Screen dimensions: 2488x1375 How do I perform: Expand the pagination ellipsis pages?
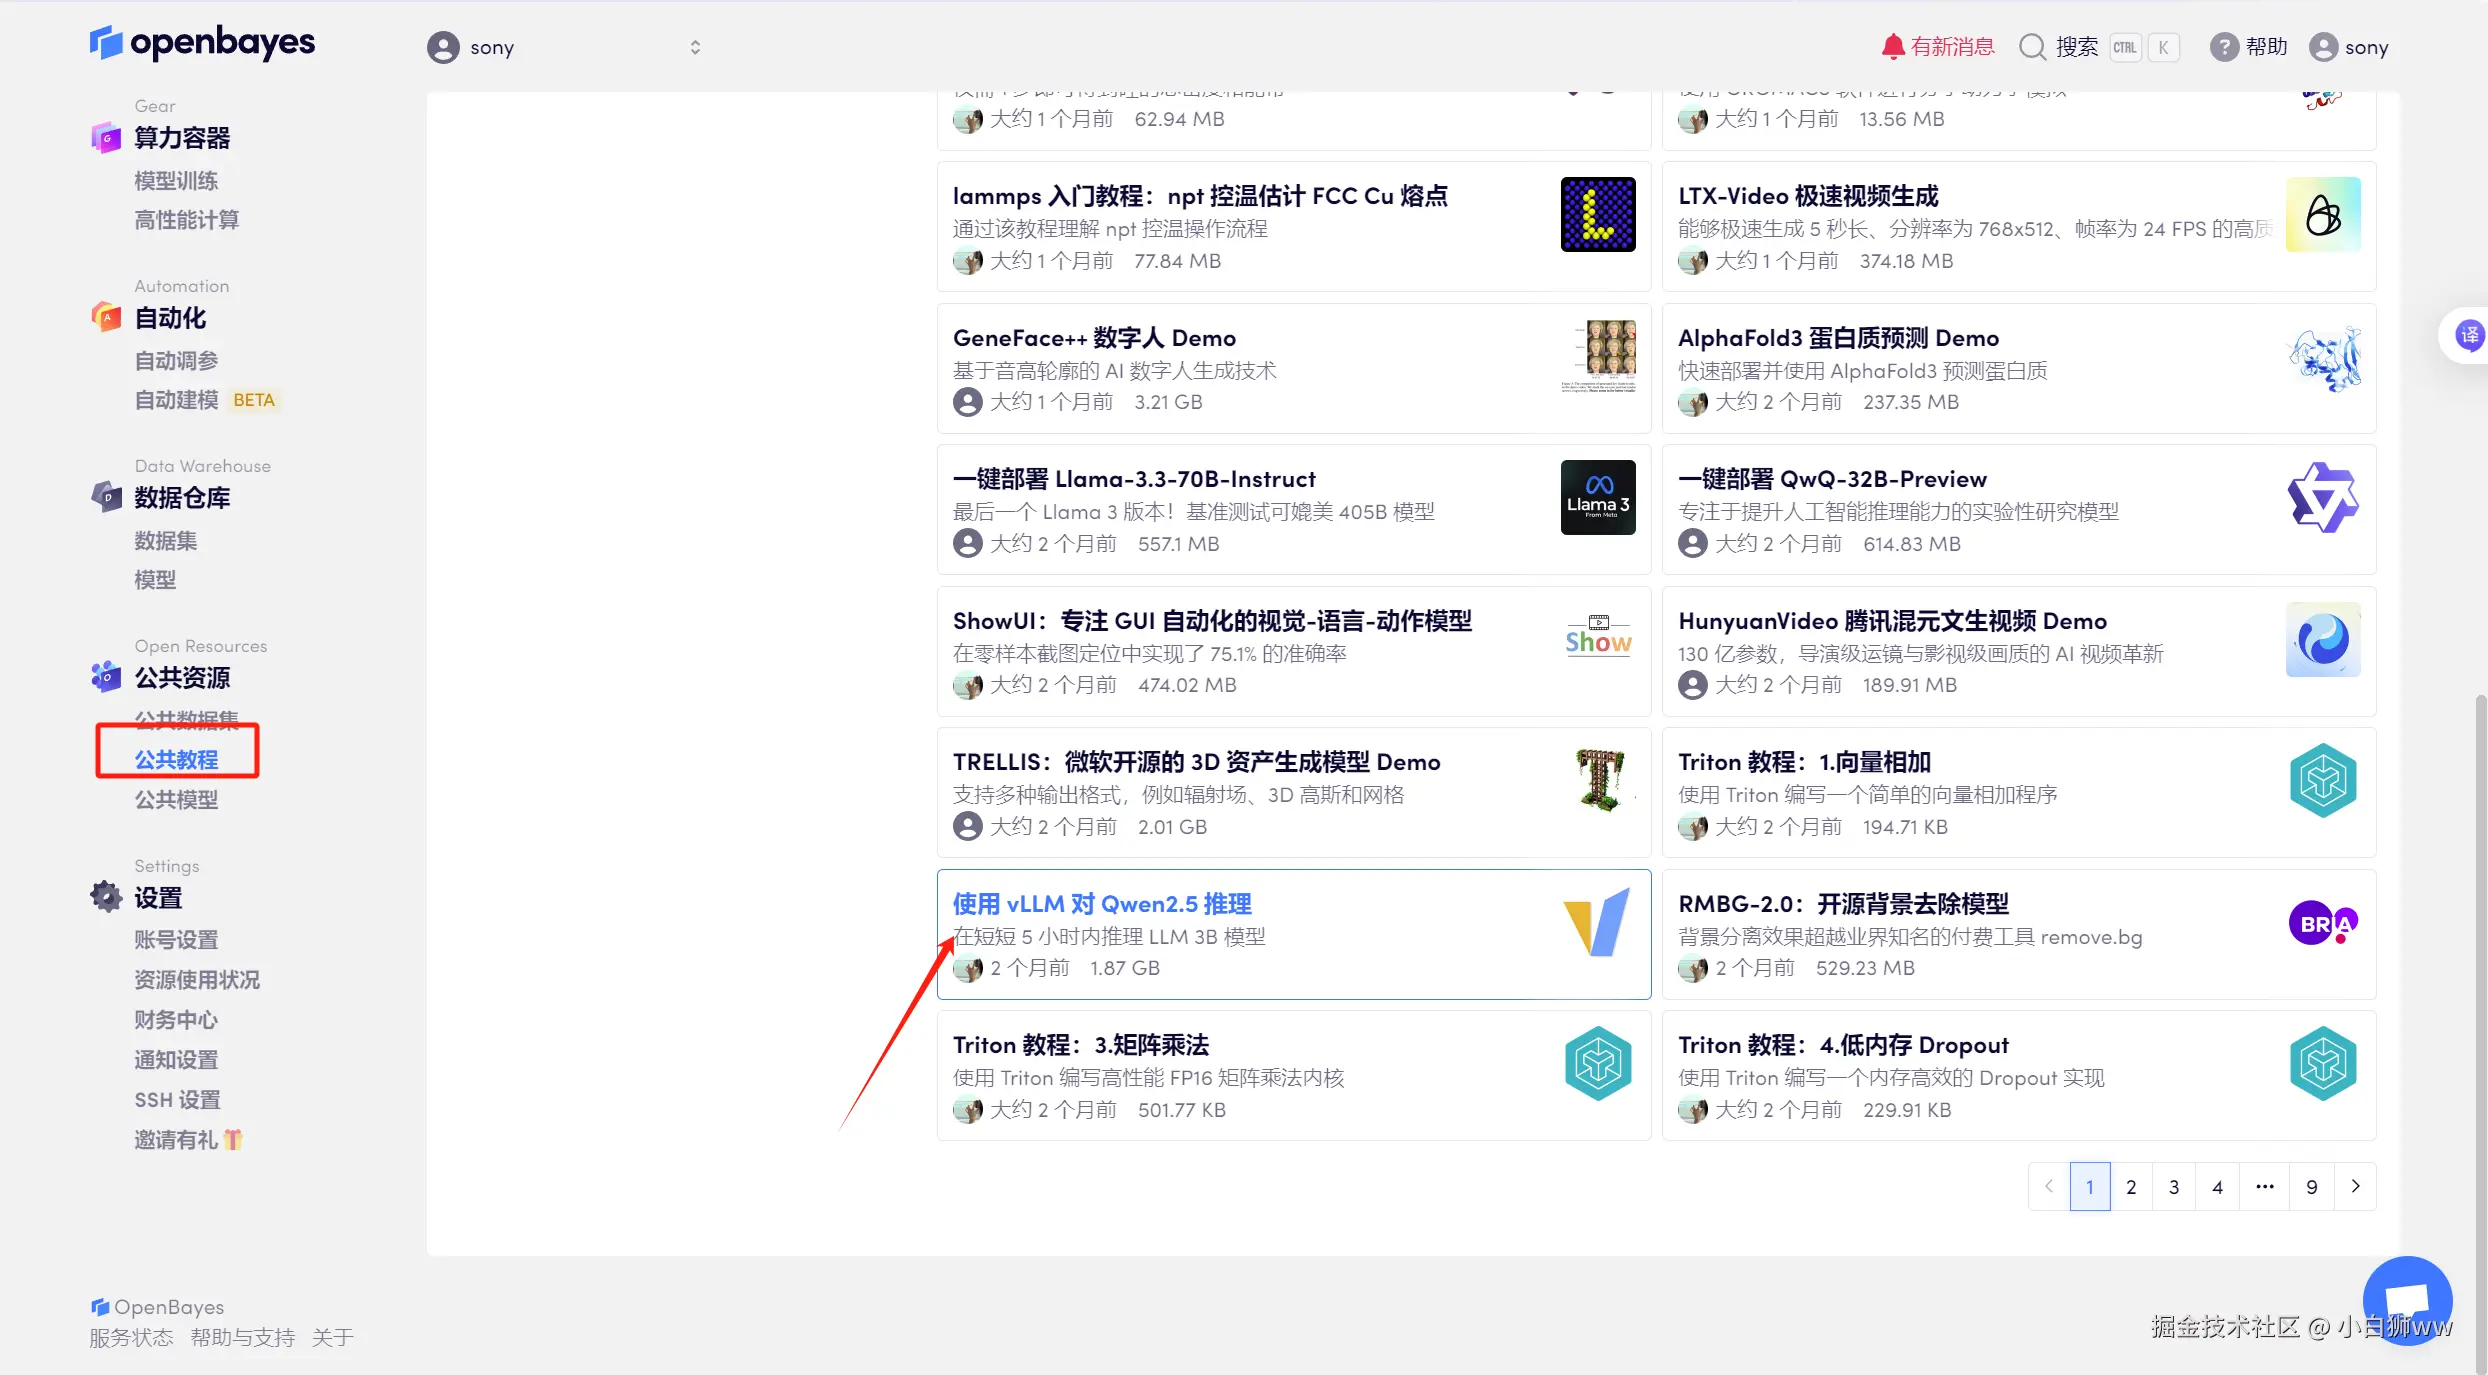coord(2264,1186)
